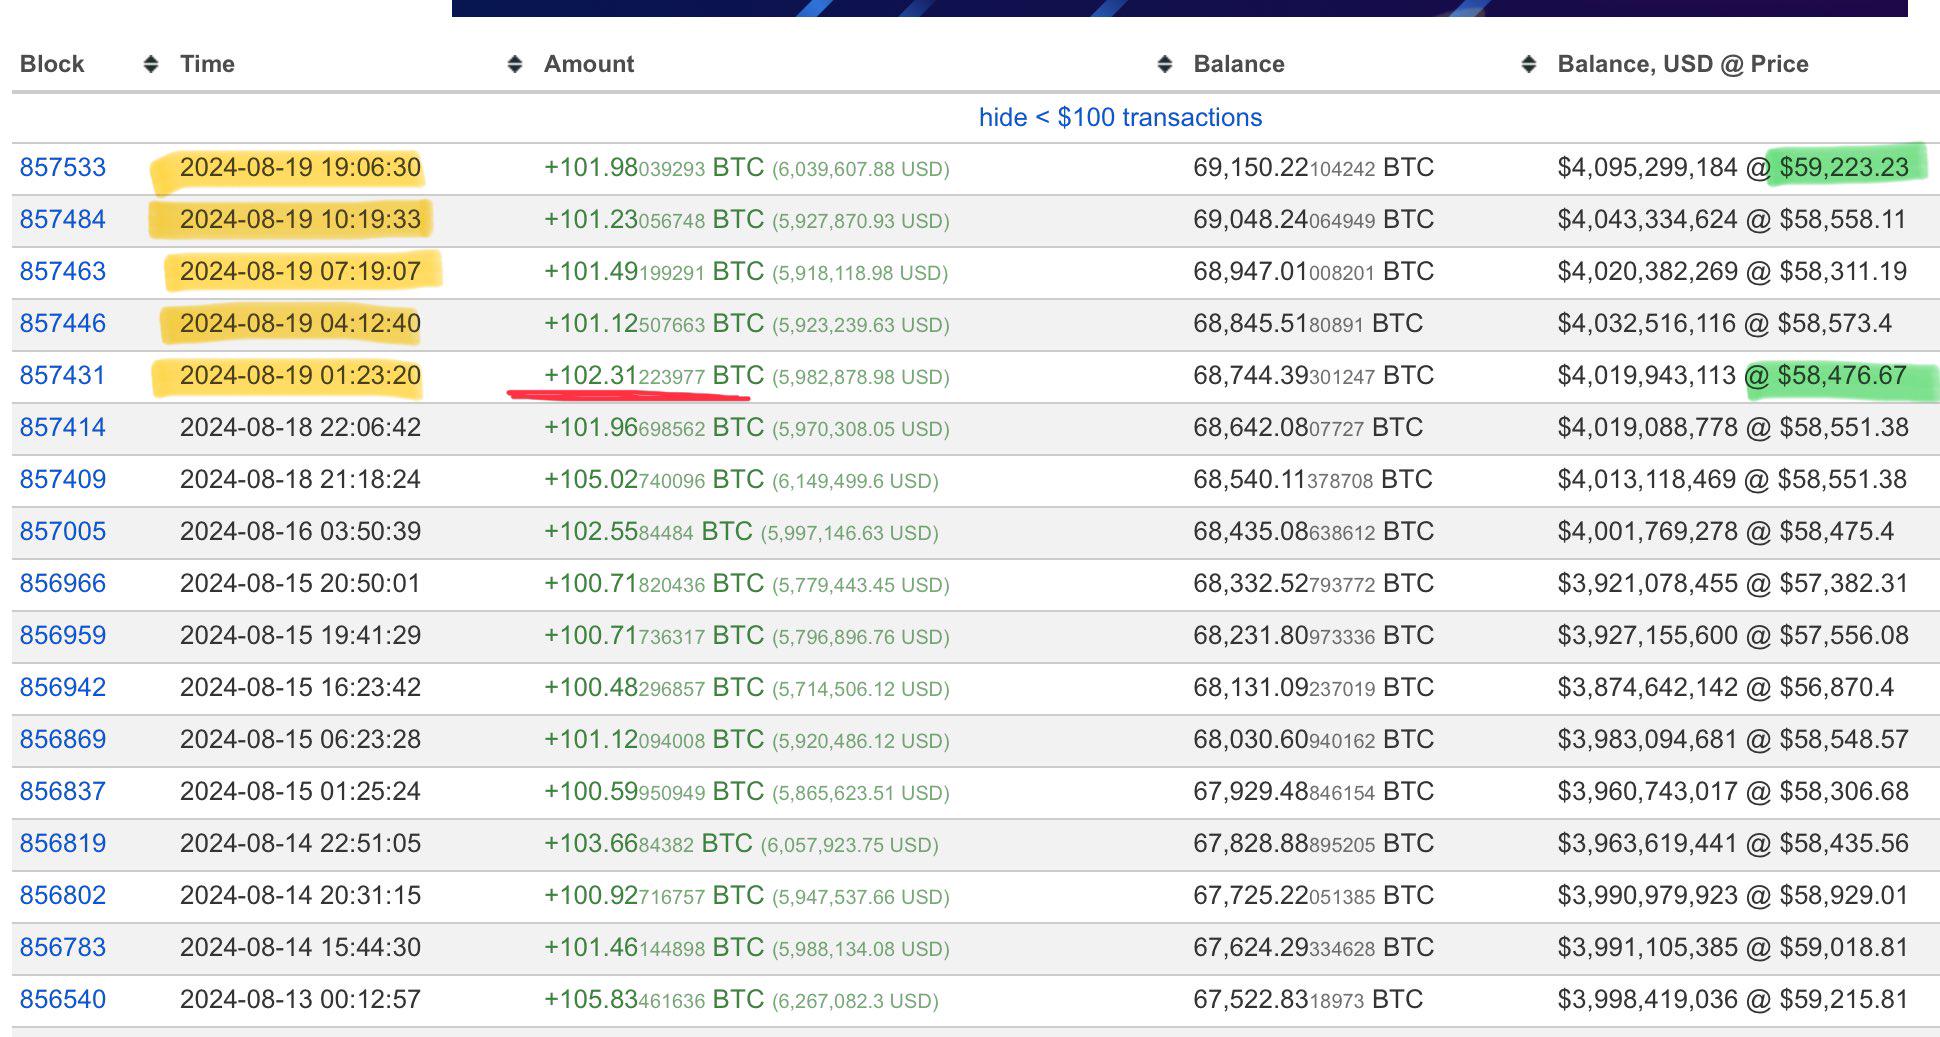
Task: Click price $57,382.31 value
Action: pyautogui.click(x=1844, y=583)
